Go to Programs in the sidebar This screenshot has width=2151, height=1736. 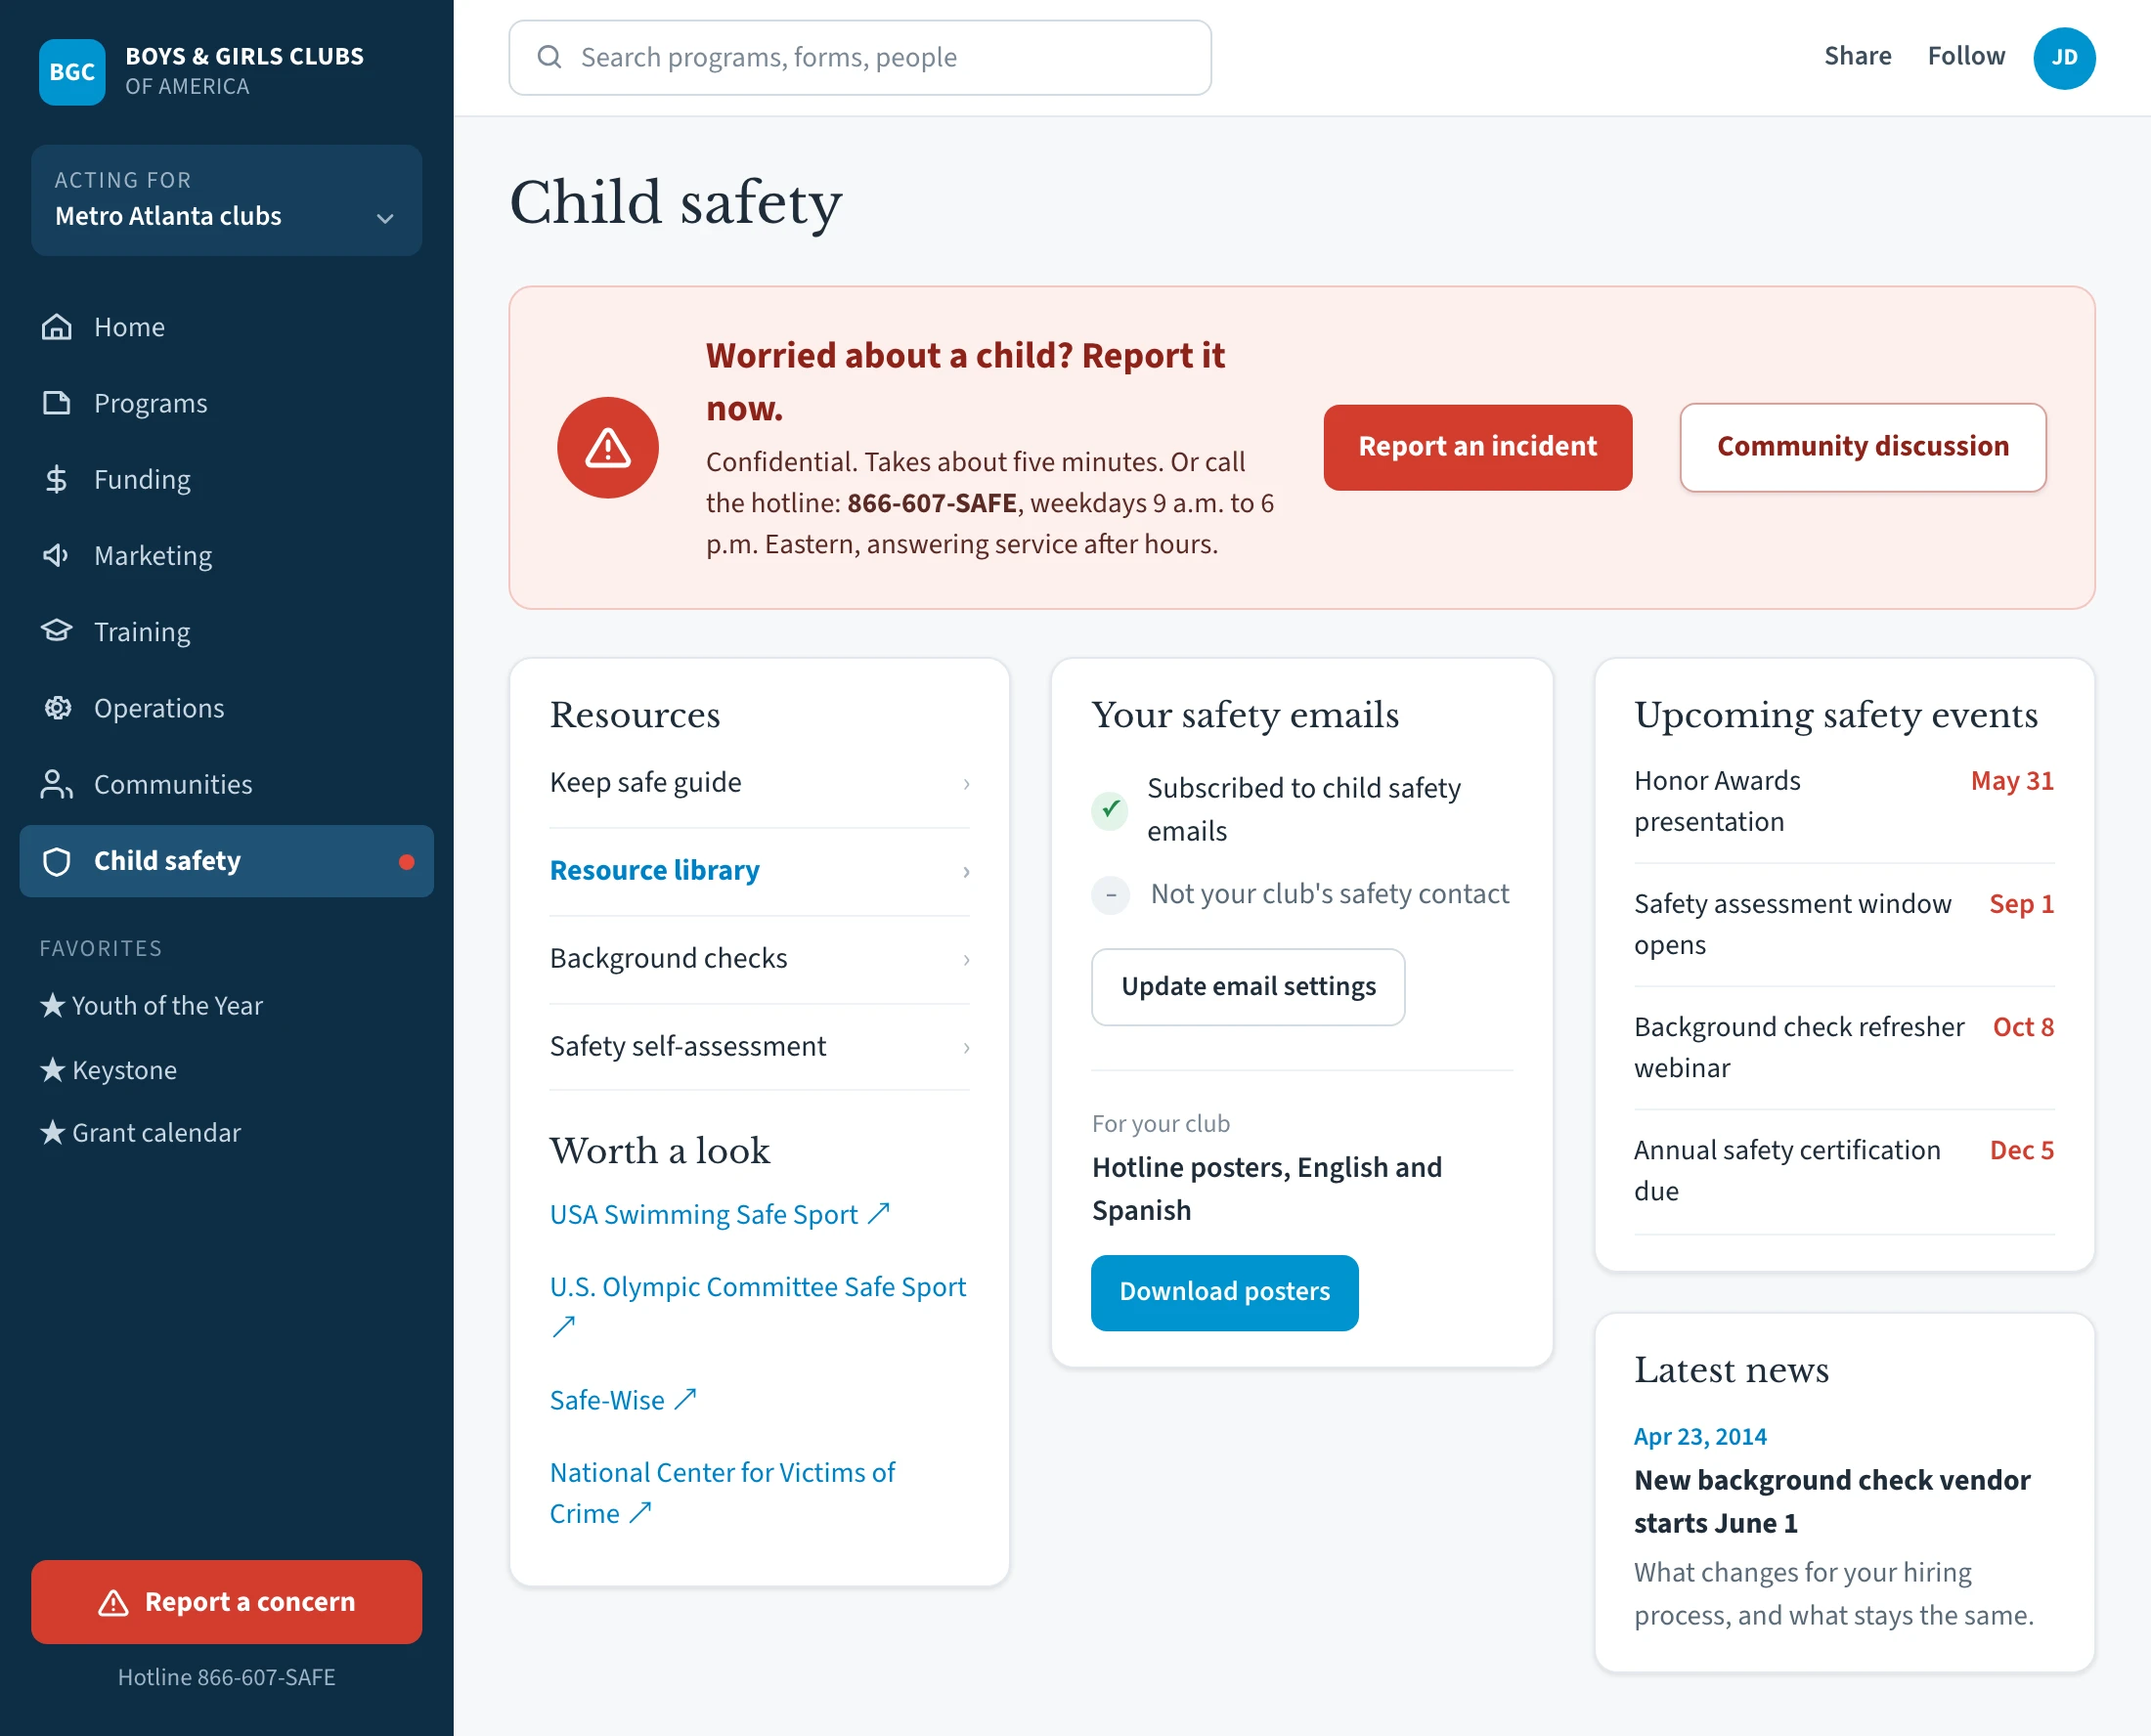click(227, 403)
